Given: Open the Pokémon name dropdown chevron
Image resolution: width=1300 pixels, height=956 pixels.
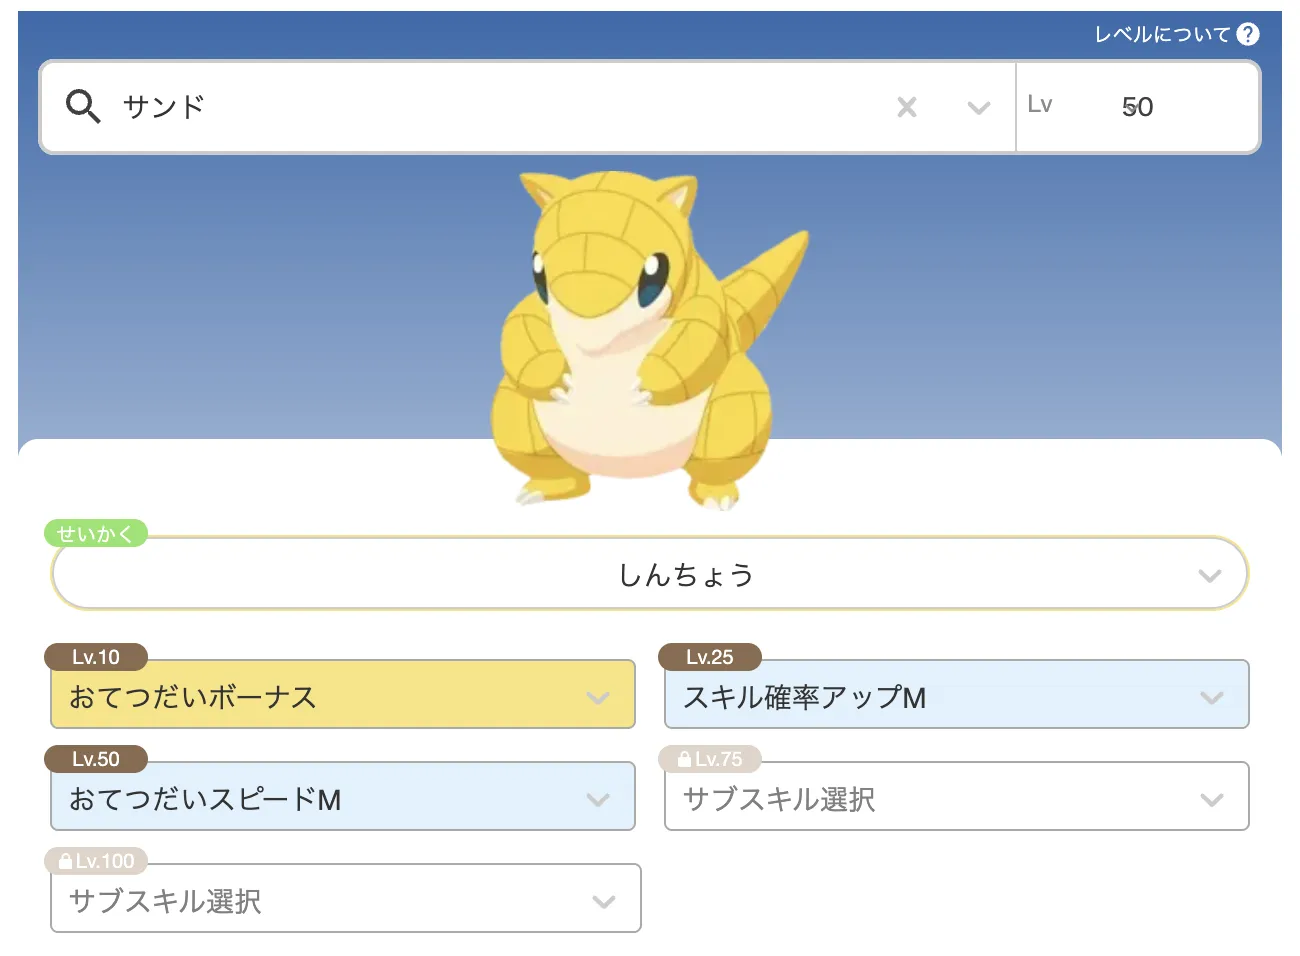Looking at the screenshot, I should 979,107.
